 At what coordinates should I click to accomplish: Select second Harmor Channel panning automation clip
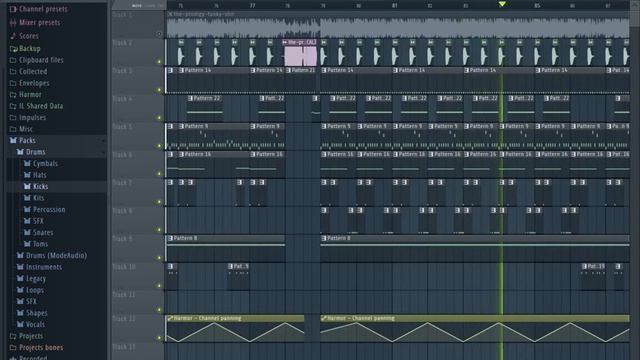coord(475,329)
